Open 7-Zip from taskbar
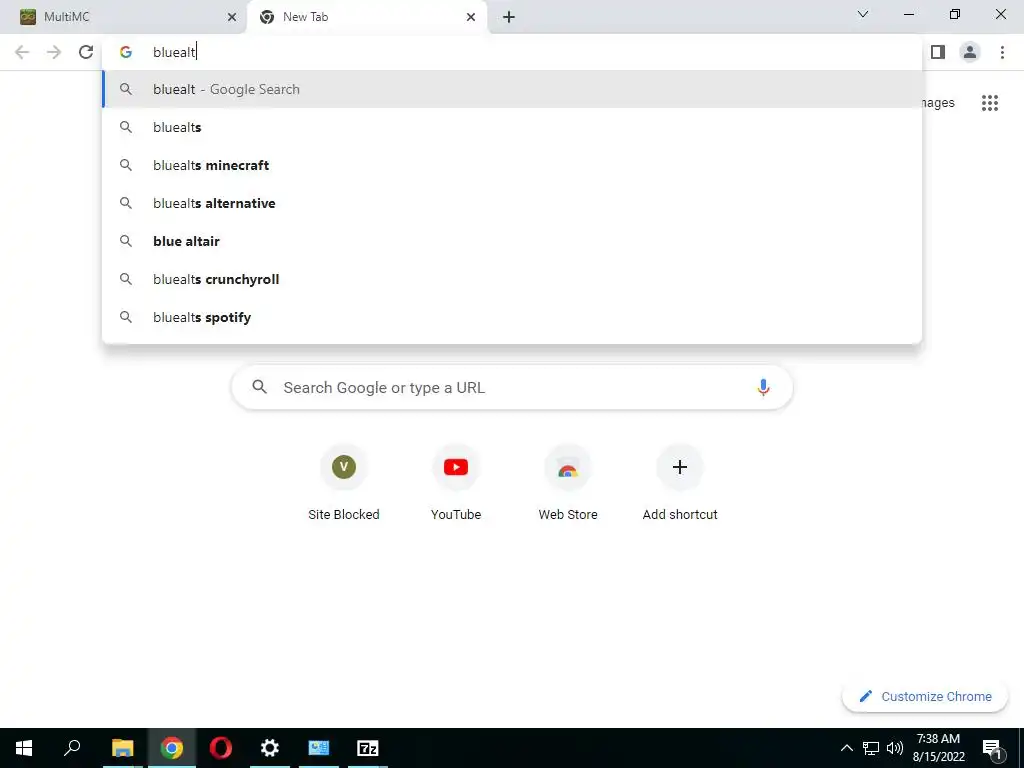Screen dimensions: 1024x768 (368, 748)
